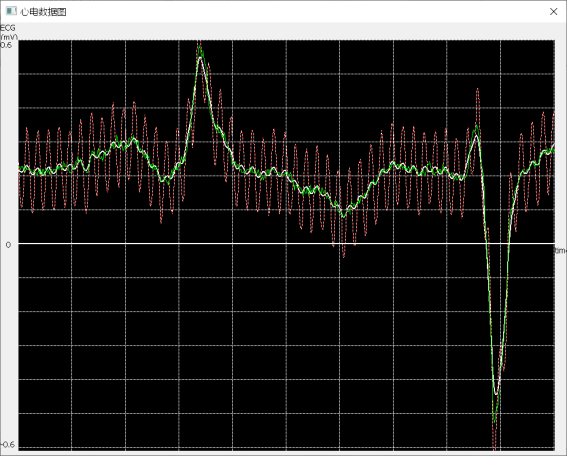Screen dimensions: 567x457
Task: Click the white waveform peak just before deep trough
Action: click(477, 137)
